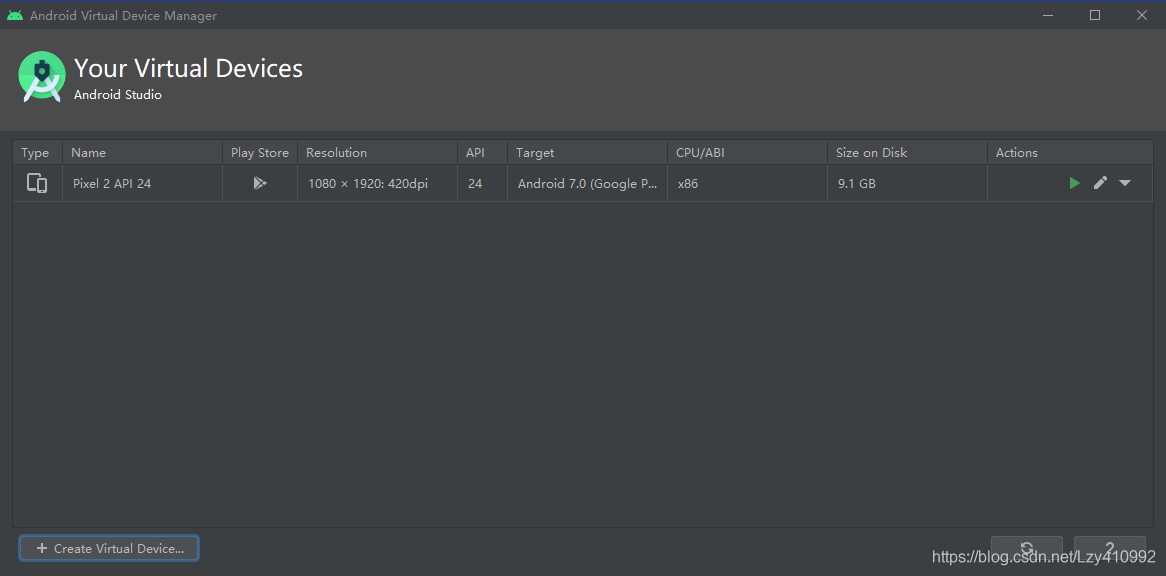Open more actions dropdown for Pixel 2

coord(1125,183)
